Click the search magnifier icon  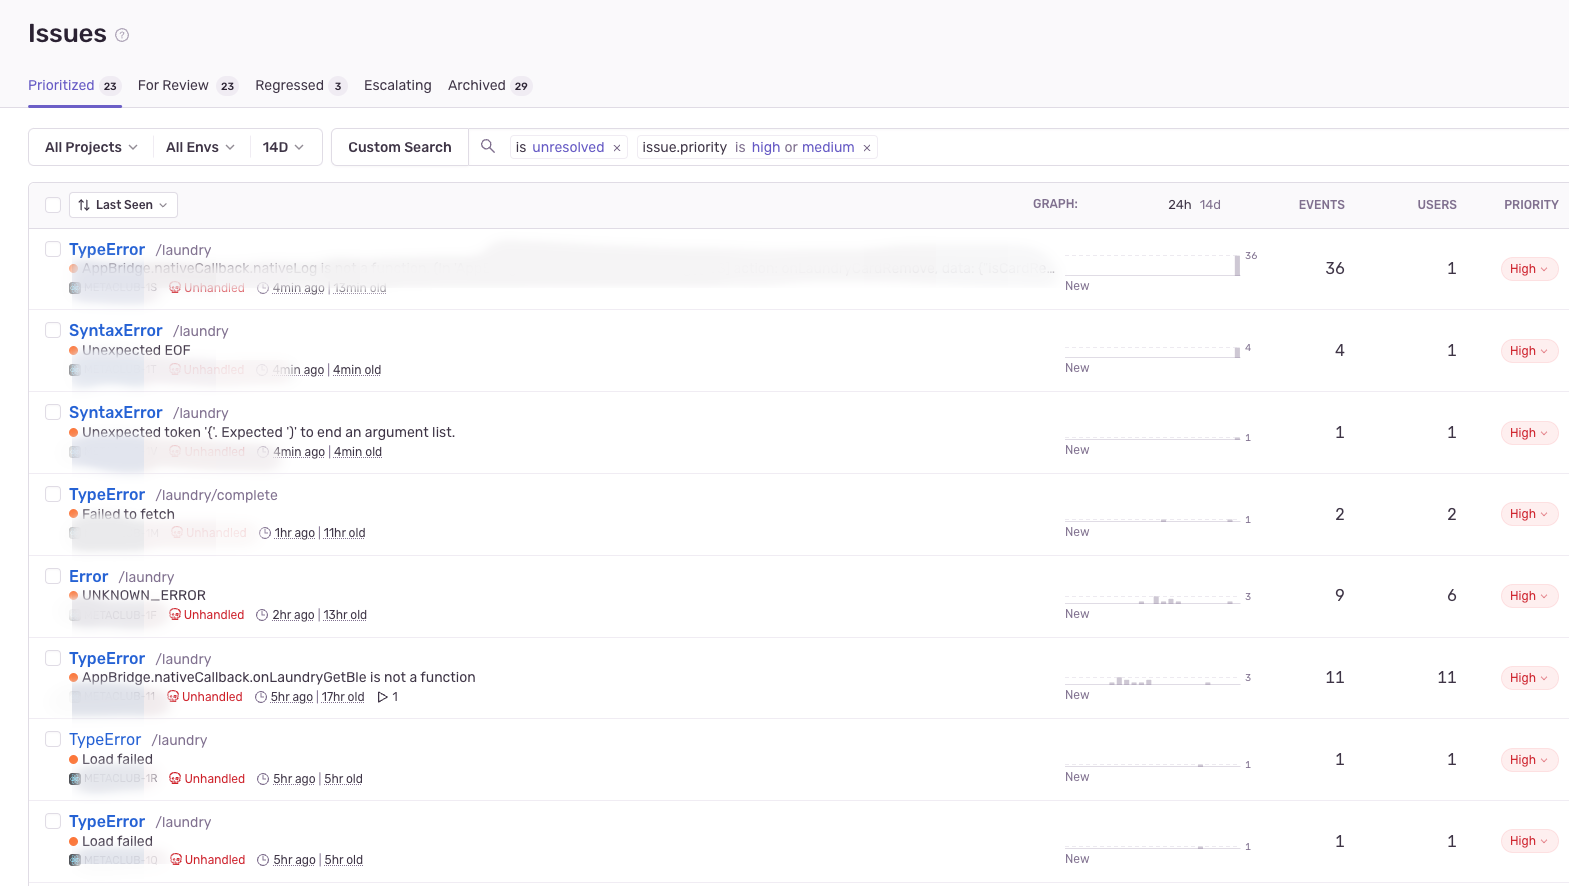tap(488, 146)
